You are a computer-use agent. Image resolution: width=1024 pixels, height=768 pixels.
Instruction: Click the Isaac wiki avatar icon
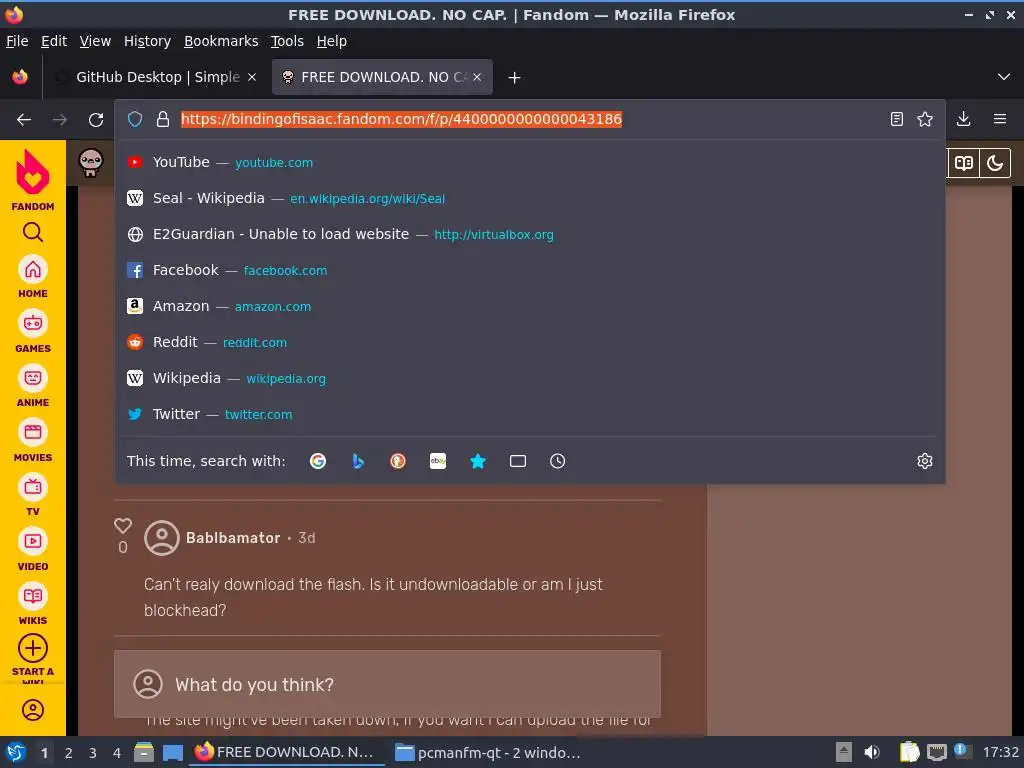pos(91,163)
